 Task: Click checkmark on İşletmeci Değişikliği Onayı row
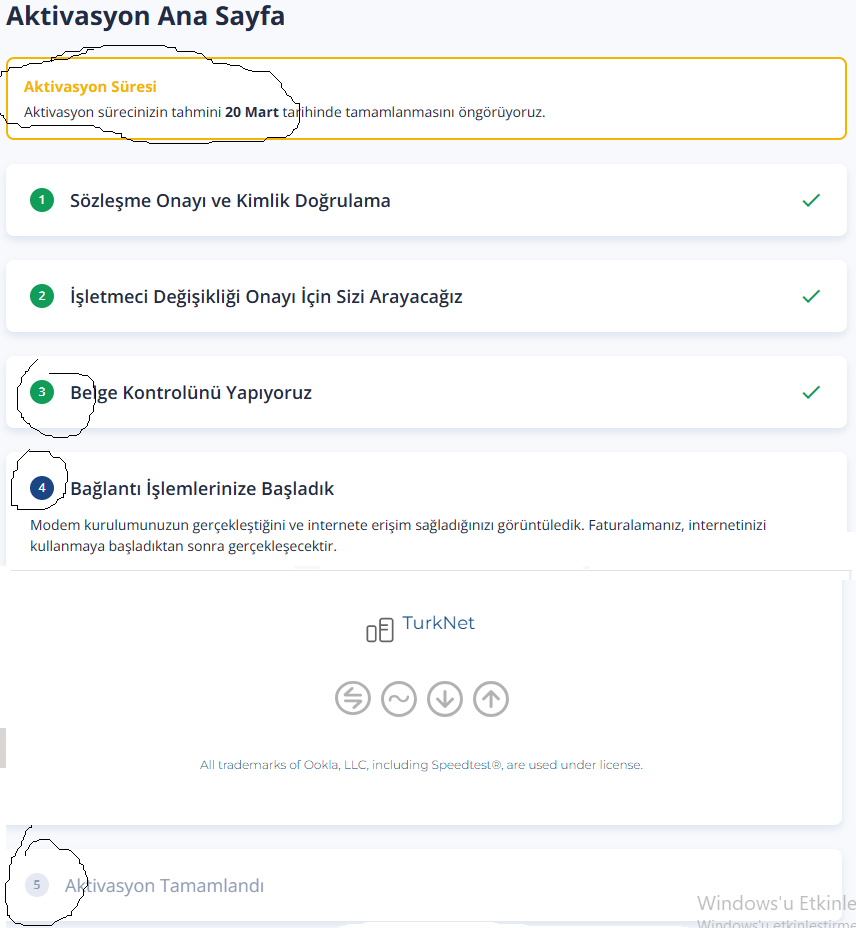(811, 296)
